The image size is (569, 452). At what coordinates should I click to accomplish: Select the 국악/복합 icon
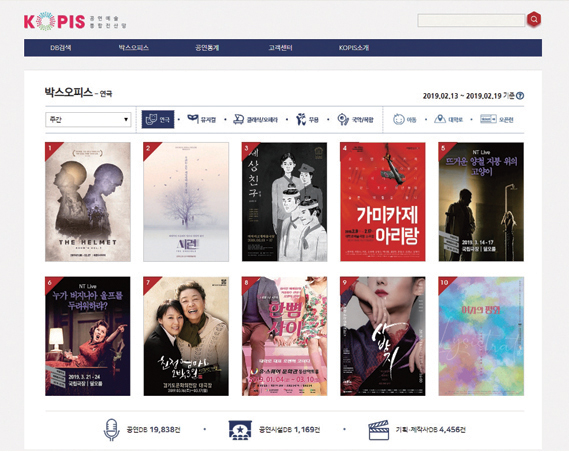pyautogui.click(x=342, y=119)
